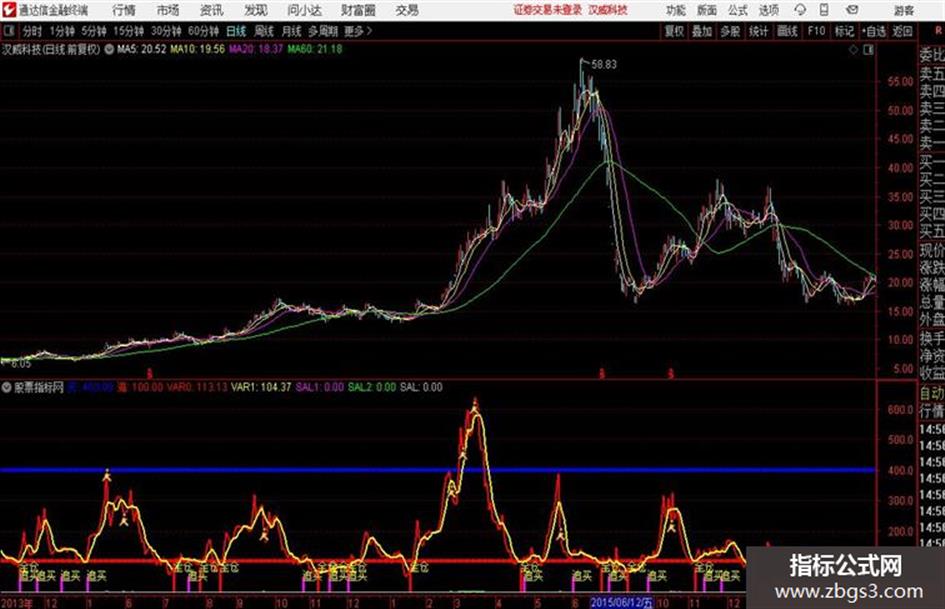This screenshot has height=609, width=945.
Task: Switch to 月线 monthly period
Action: pos(291,31)
